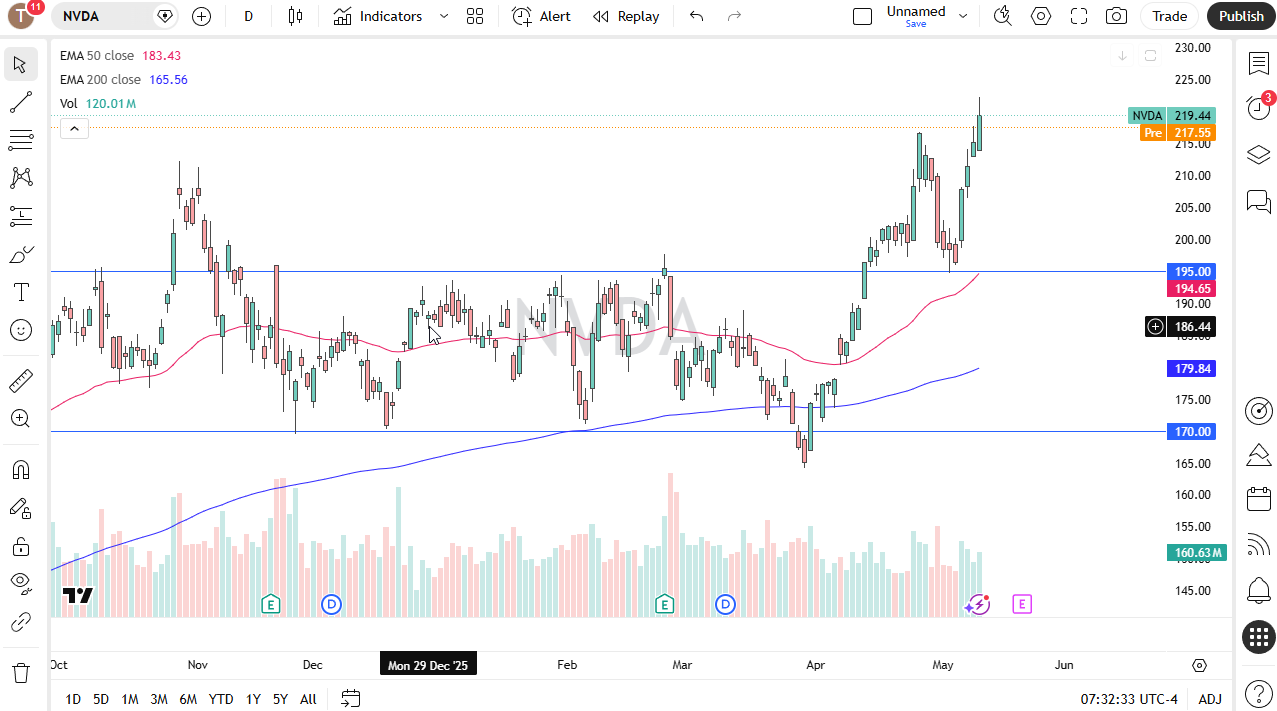
Task: Start bar Replay mode
Action: pyautogui.click(x=626, y=16)
